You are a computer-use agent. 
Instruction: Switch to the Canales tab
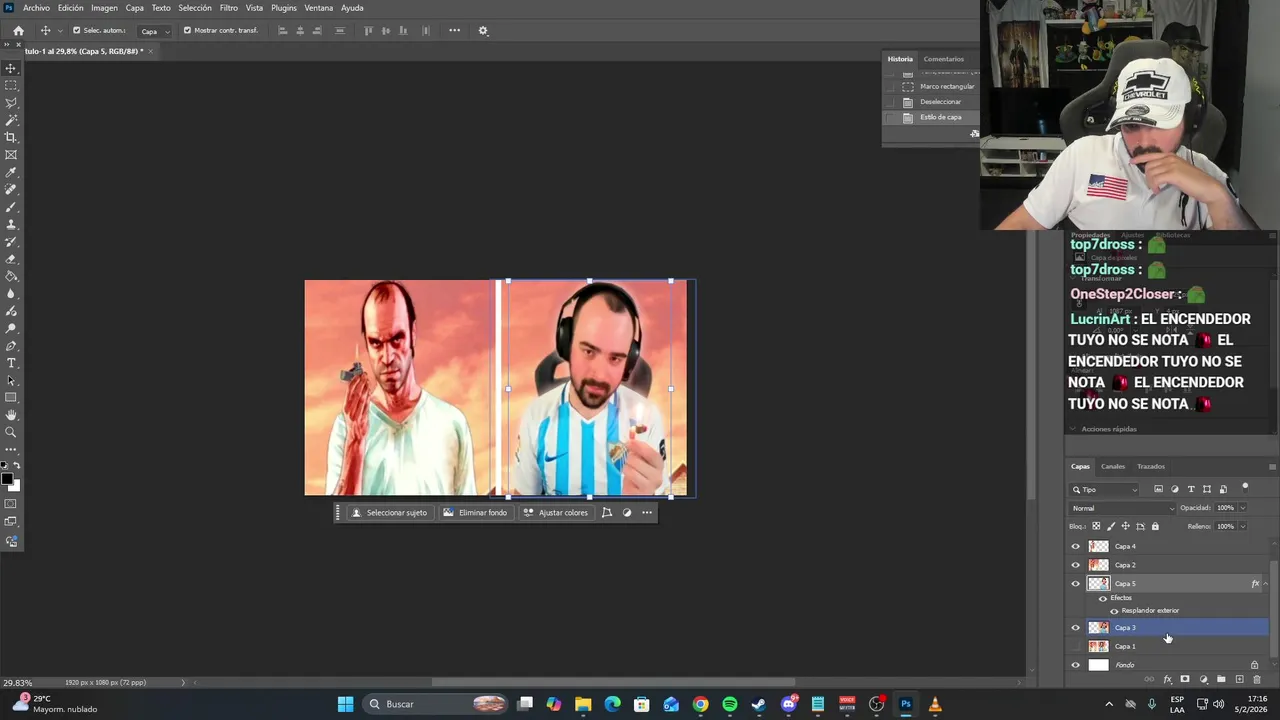pyautogui.click(x=1113, y=466)
